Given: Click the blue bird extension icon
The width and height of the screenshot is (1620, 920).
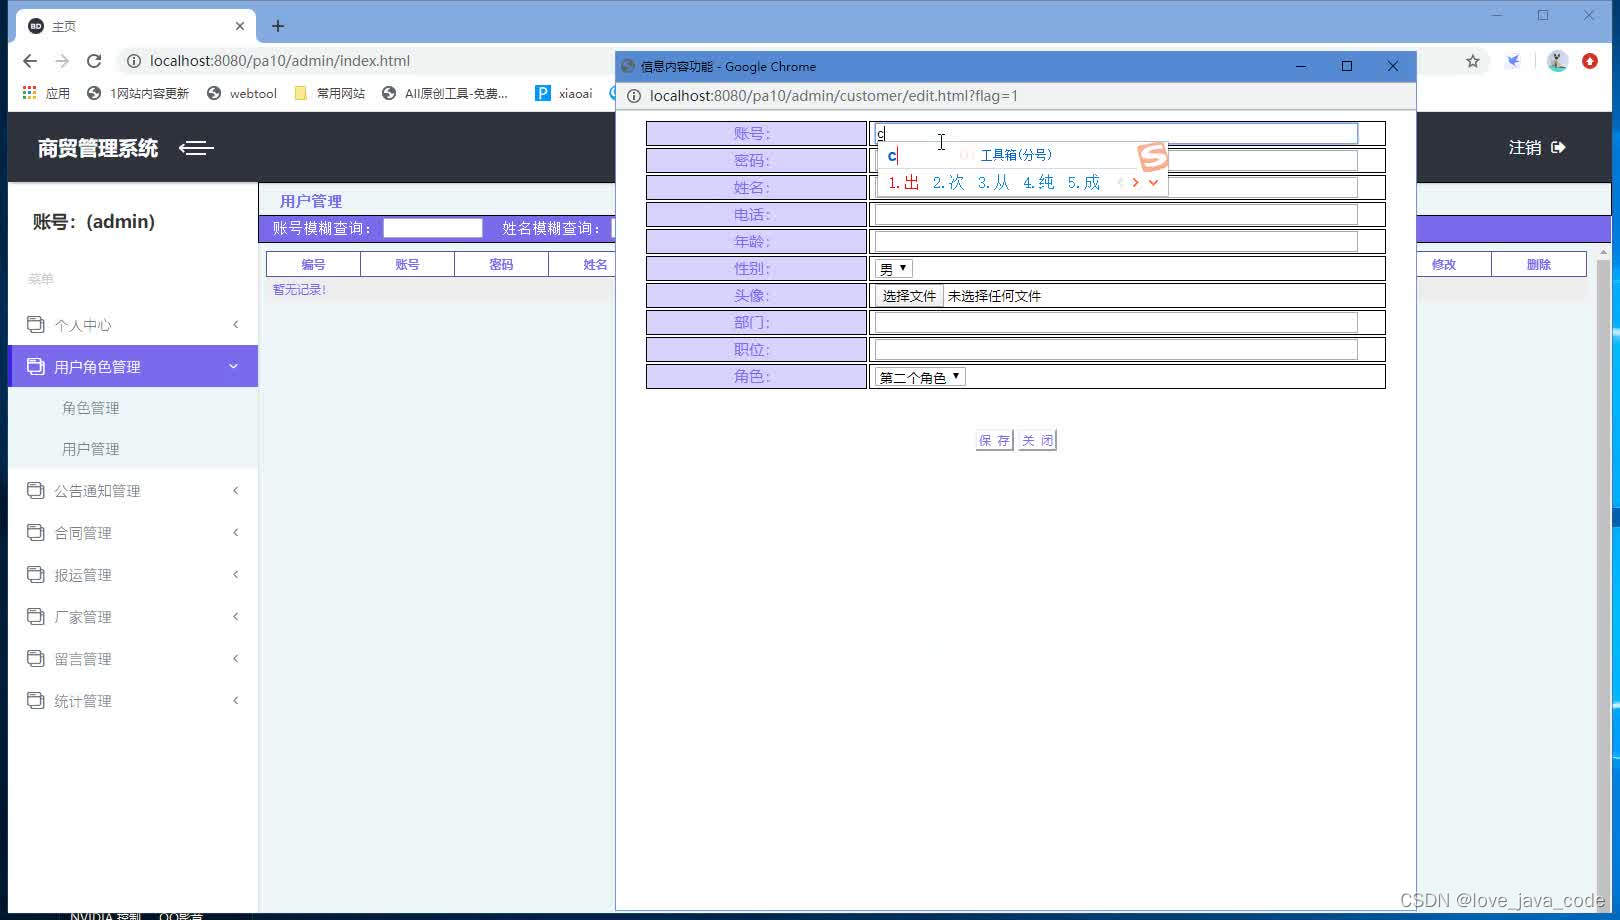Looking at the screenshot, I should coord(1514,61).
